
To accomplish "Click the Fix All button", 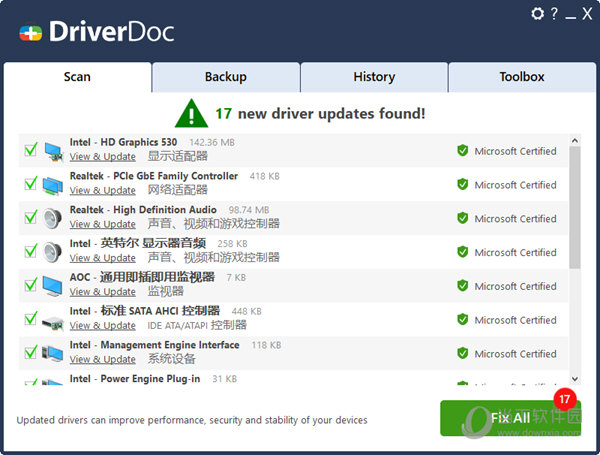I will click(x=510, y=418).
